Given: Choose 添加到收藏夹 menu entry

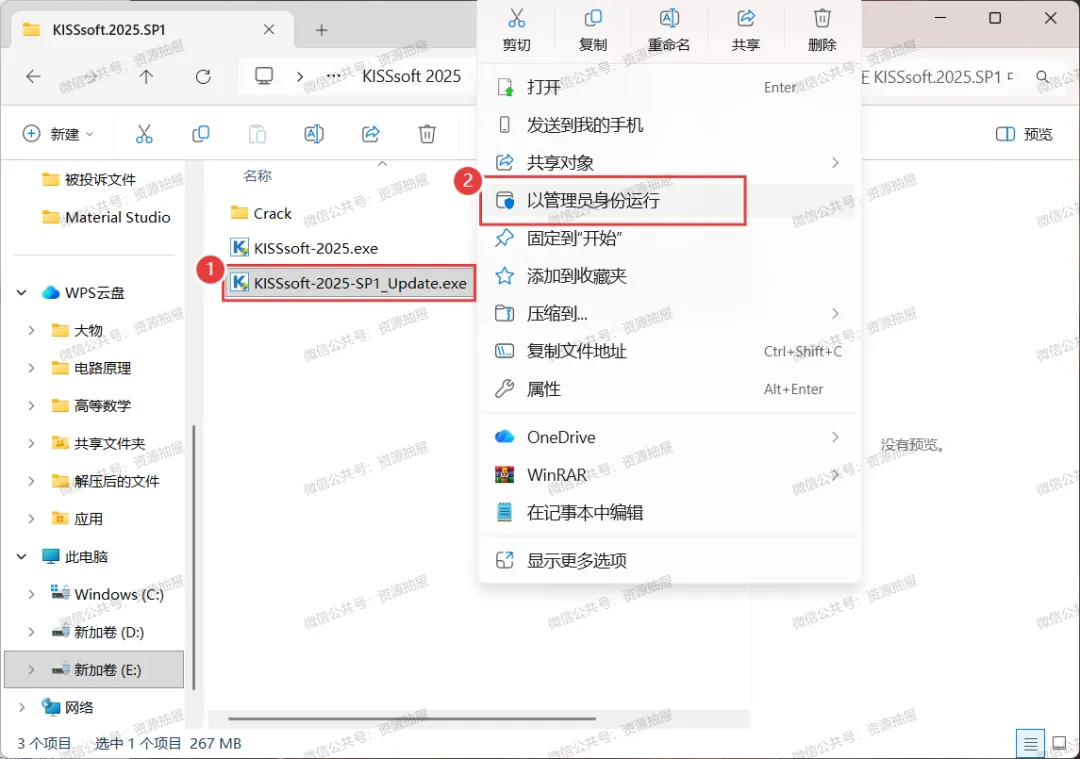Looking at the screenshot, I should click(x=669, y=276).
